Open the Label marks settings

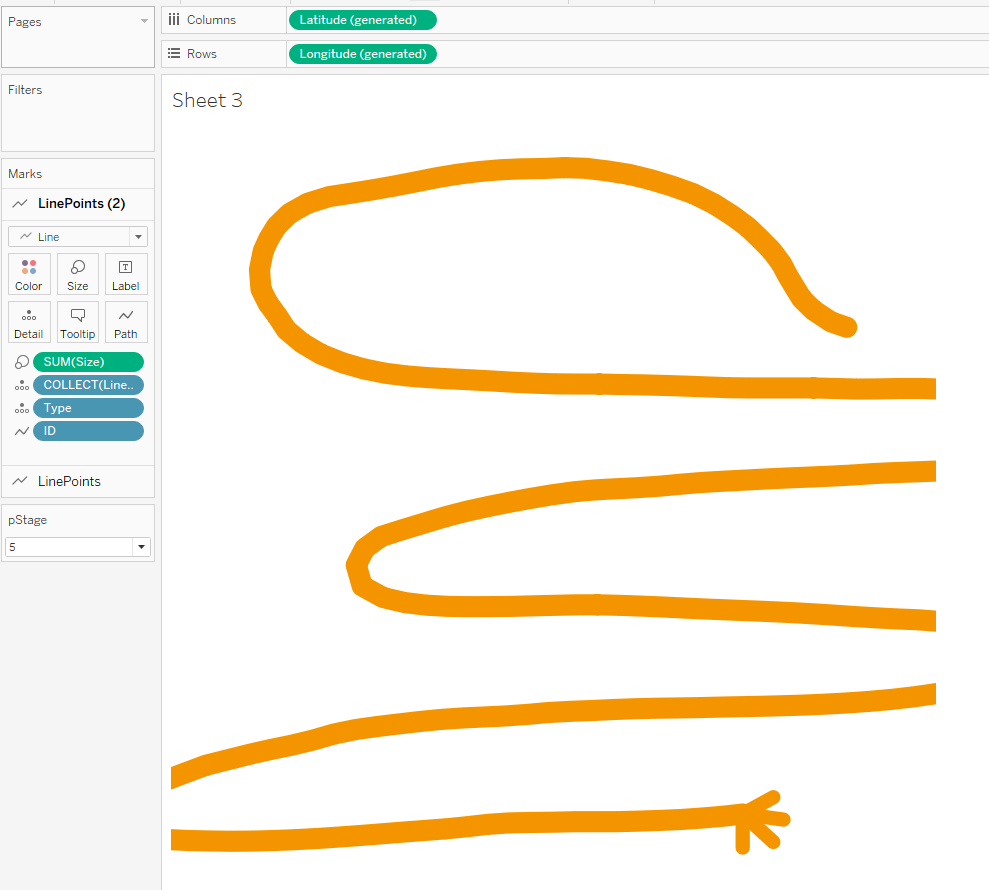(x=126, y=274)
